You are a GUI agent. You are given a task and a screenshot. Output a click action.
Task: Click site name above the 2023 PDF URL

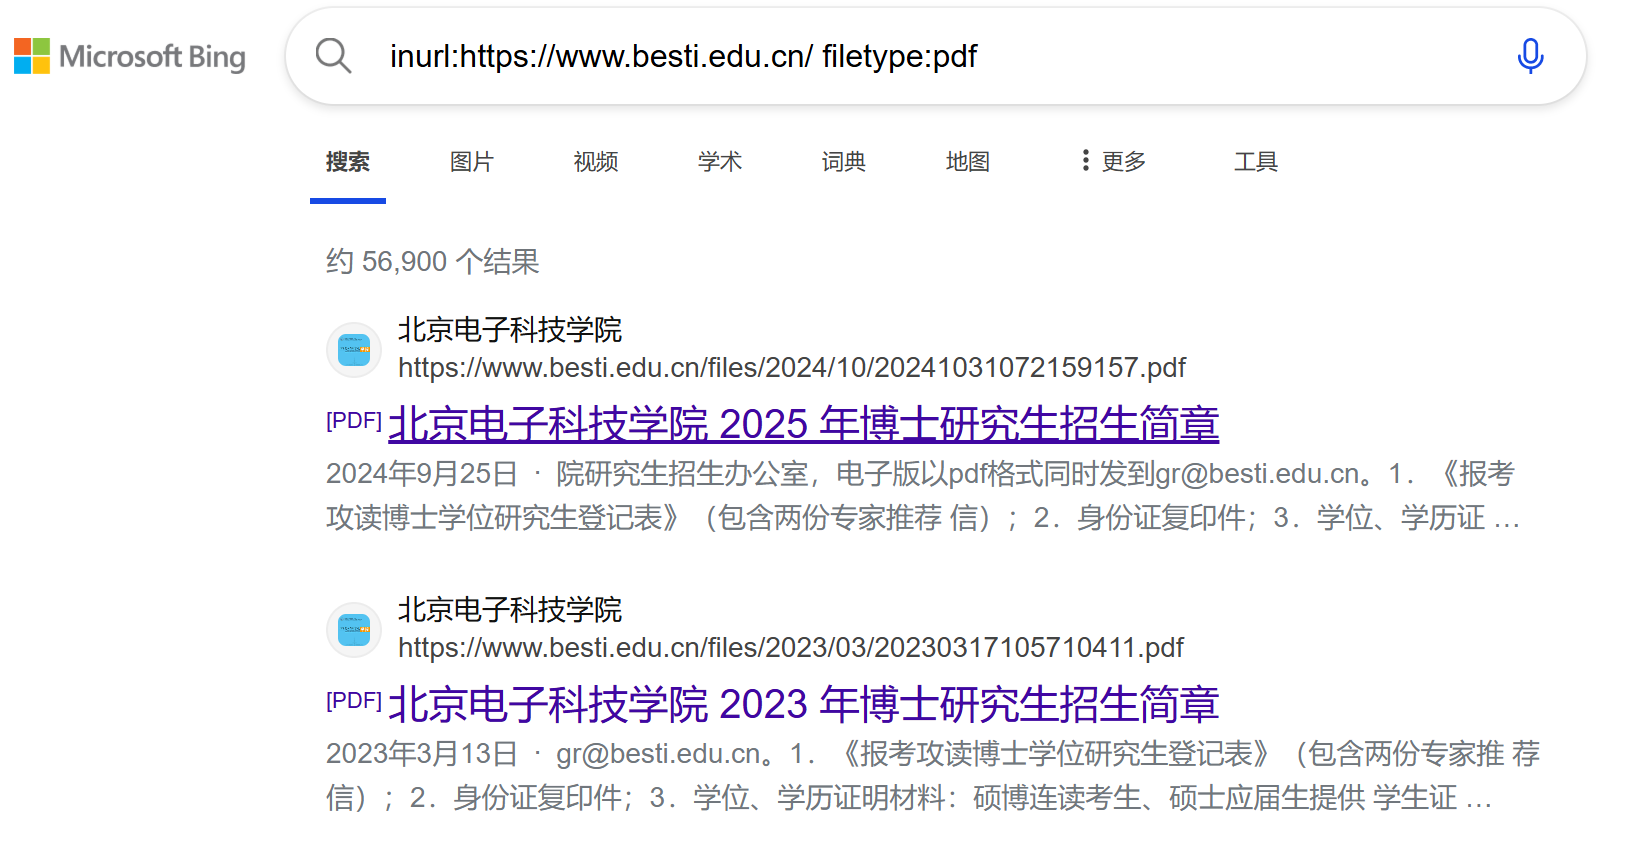[510, 609]
